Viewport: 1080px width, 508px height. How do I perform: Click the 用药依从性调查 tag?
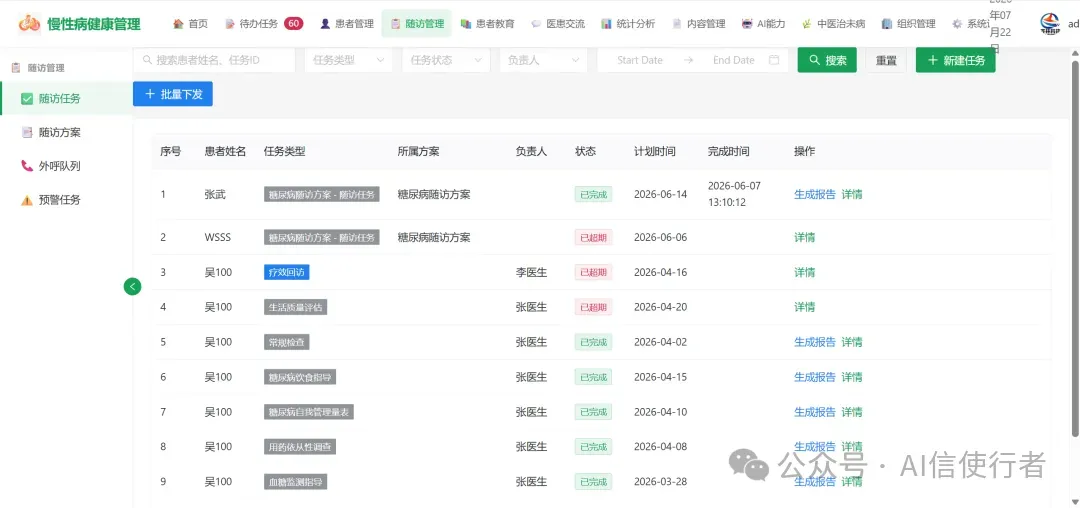click(x=300, y=447)
